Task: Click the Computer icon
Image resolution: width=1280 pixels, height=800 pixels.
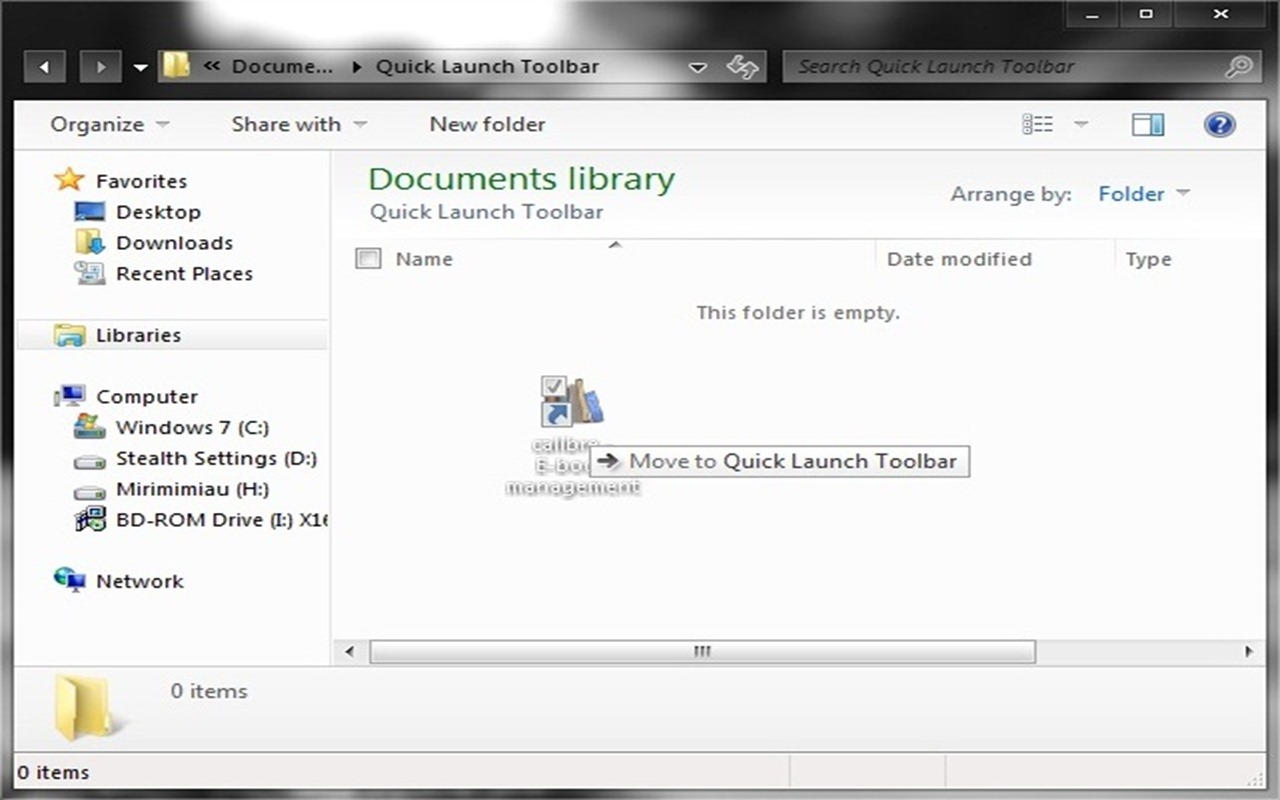Action: point(69,396)
